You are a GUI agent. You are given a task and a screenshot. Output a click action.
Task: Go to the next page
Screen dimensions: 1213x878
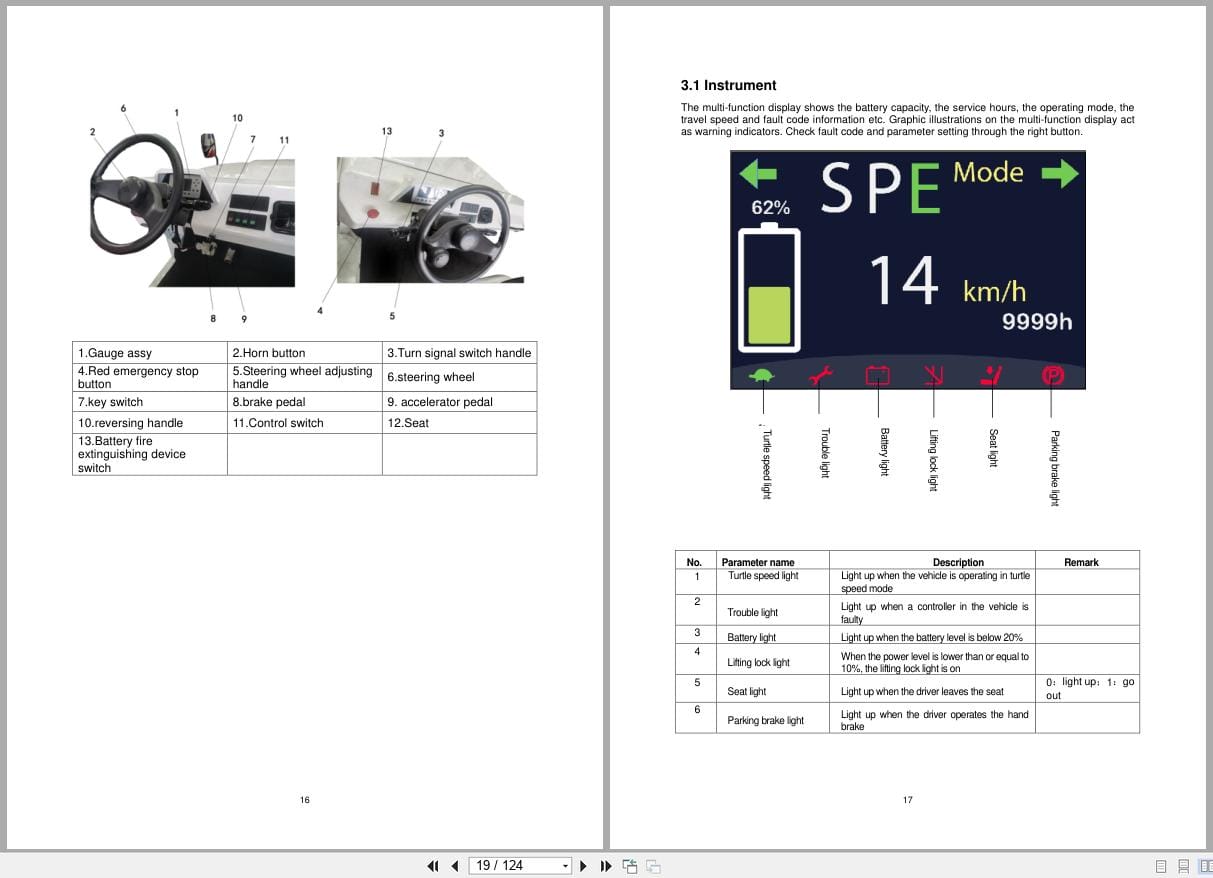(x=583, y=866)
